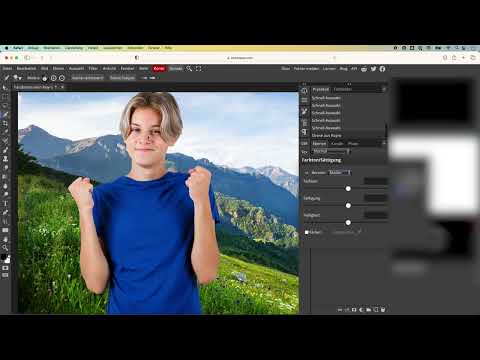Choose subtract-from-selection mode in the options bar
The height and width of the screenshot is (360, 480).
pyautogui.click(x=62, y=78)
